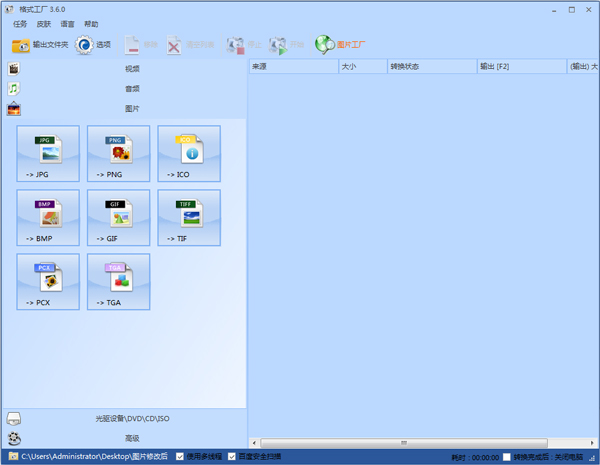Open the 任务 menu
This screenshot has height=465, width=600.
(20, 23)
